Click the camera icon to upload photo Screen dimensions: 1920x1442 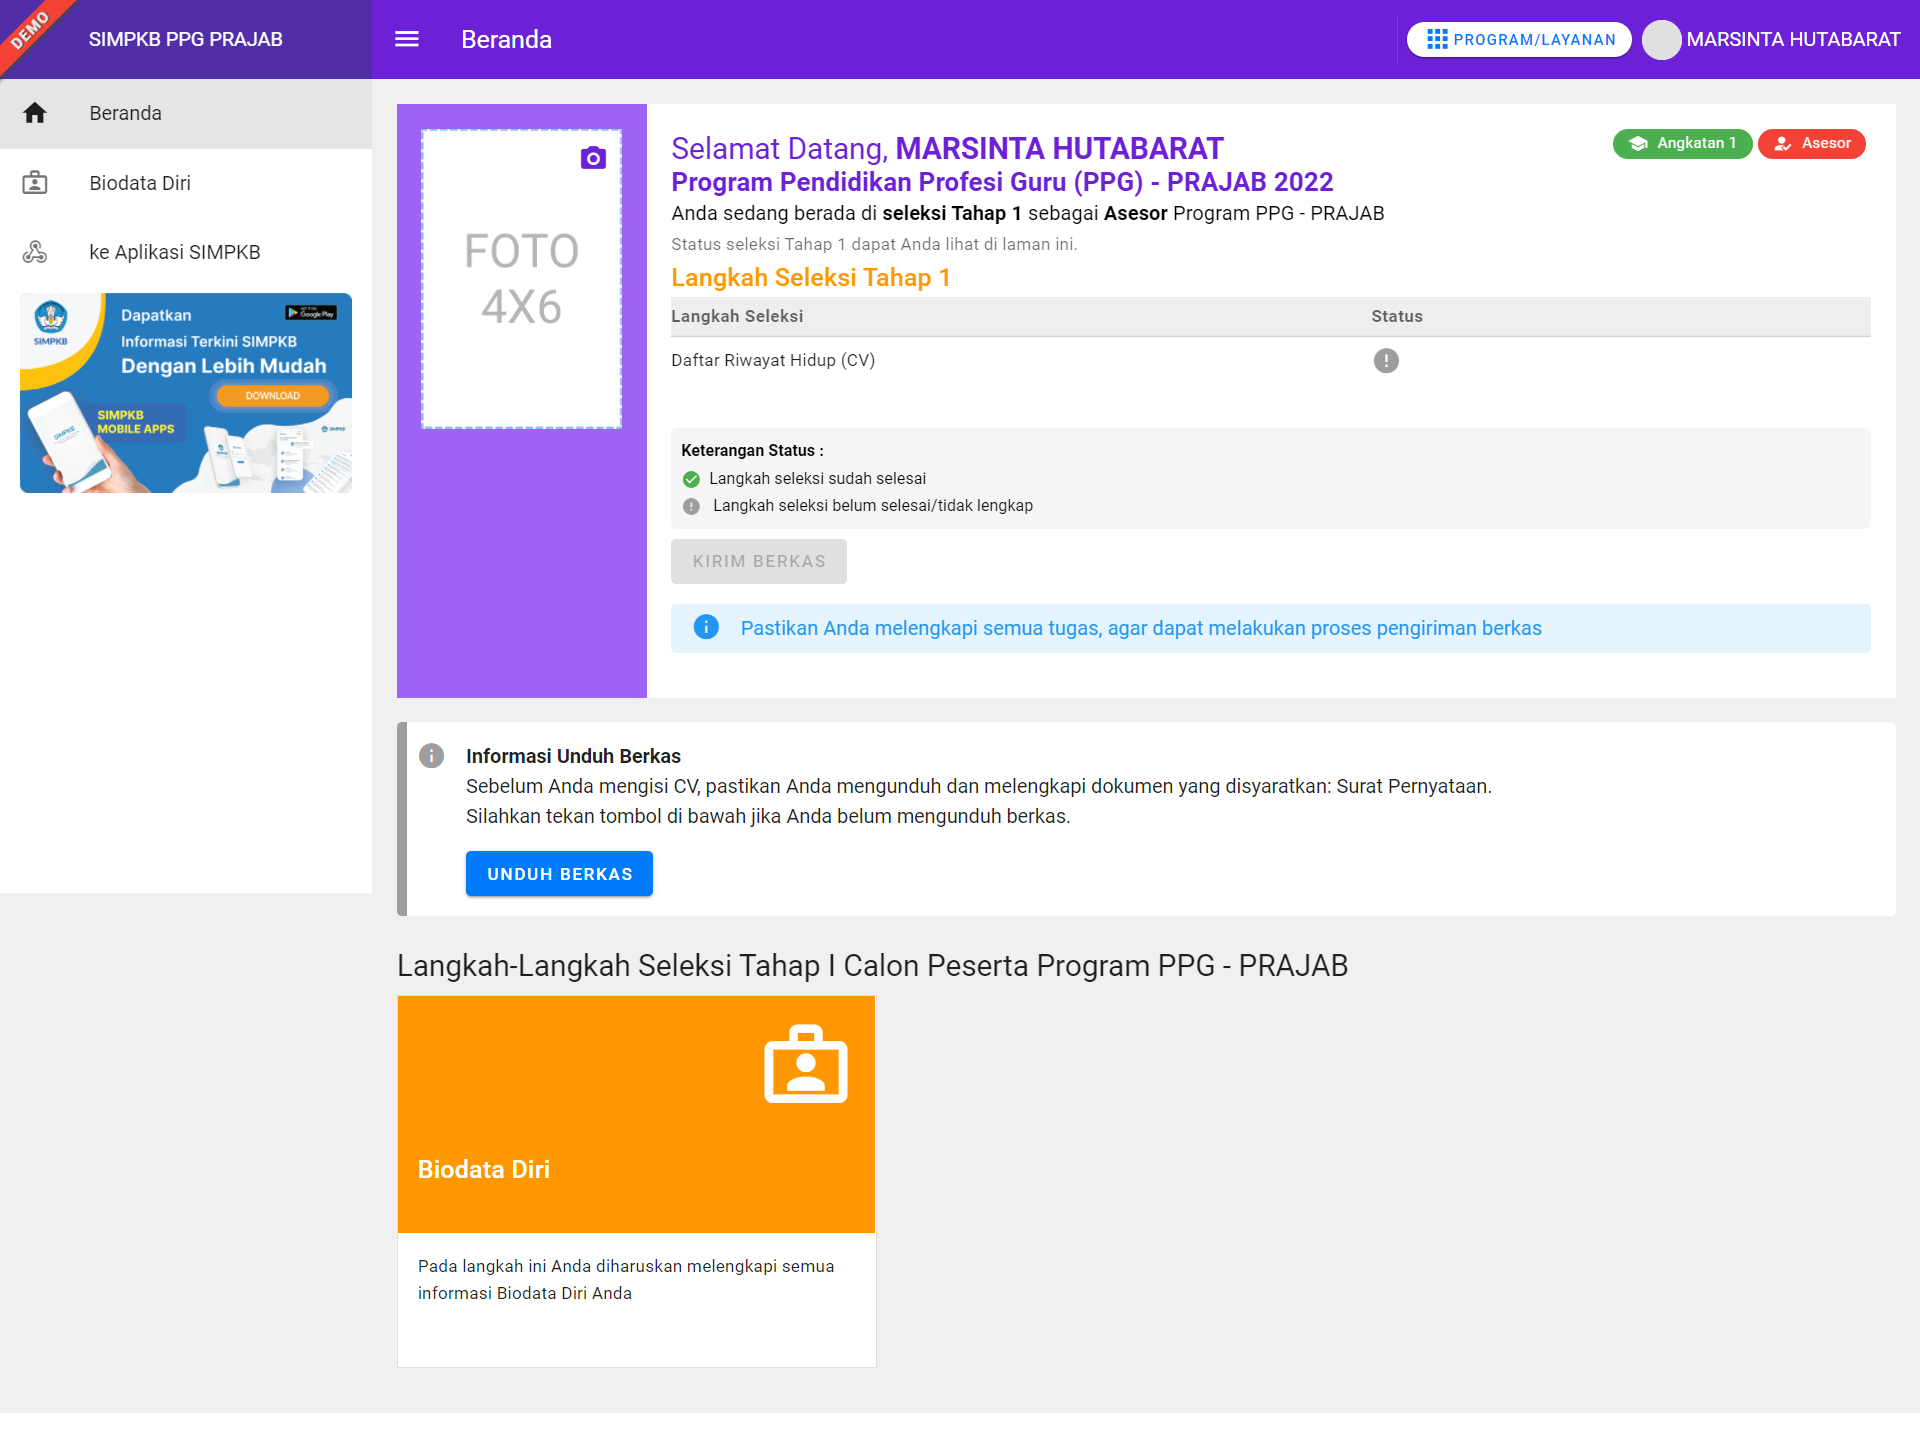click(593, 158)
